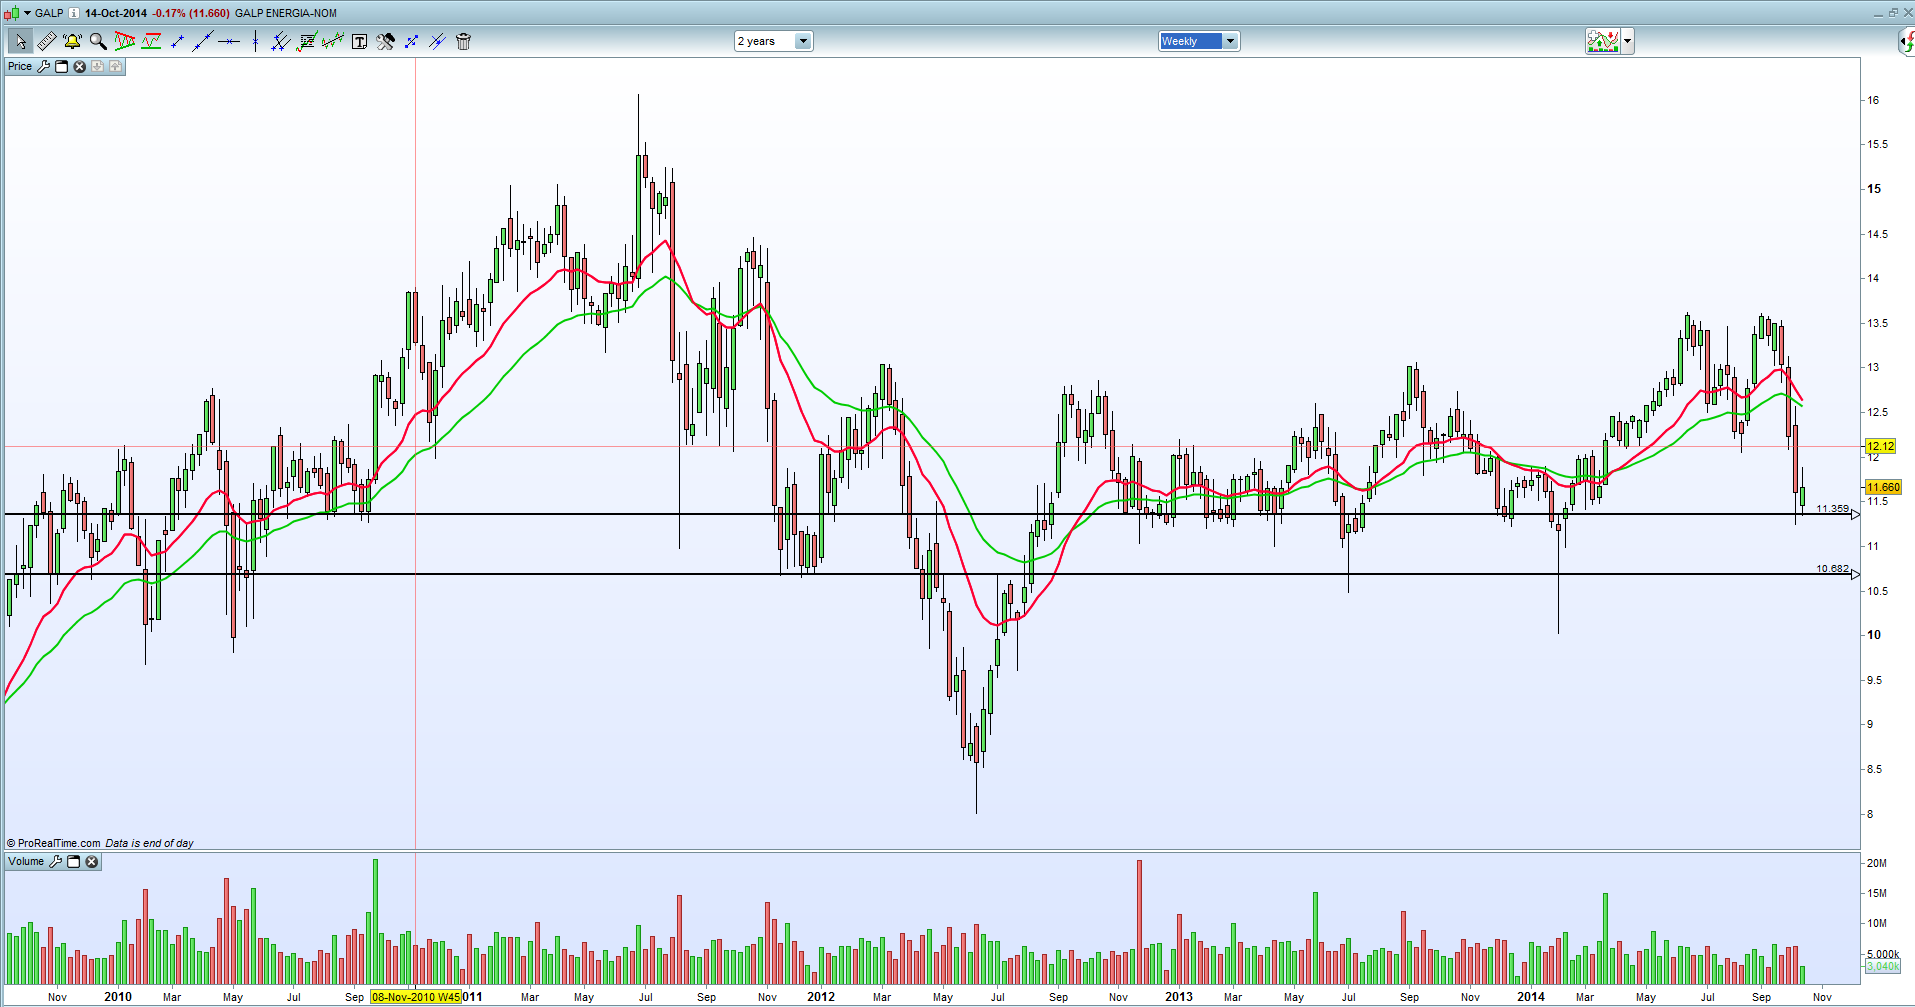Image resolution: width=1915 pixels, height=1007 pixels.
Task: Open the Weekly timeframe dropdown
Action: tap(1230, 41)
